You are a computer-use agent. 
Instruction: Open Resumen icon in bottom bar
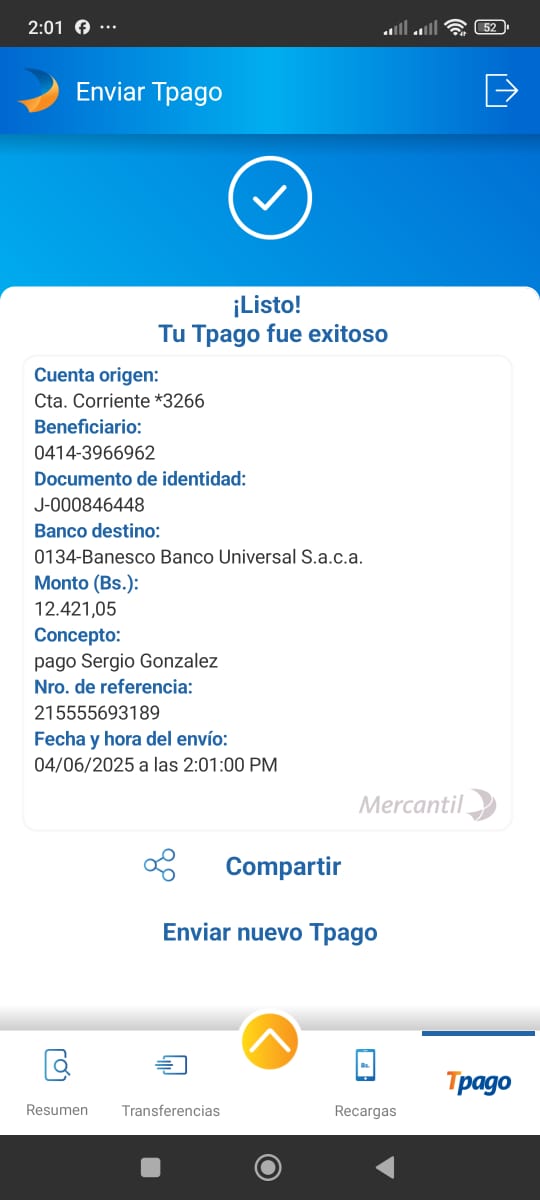[x=57, y=1065]
